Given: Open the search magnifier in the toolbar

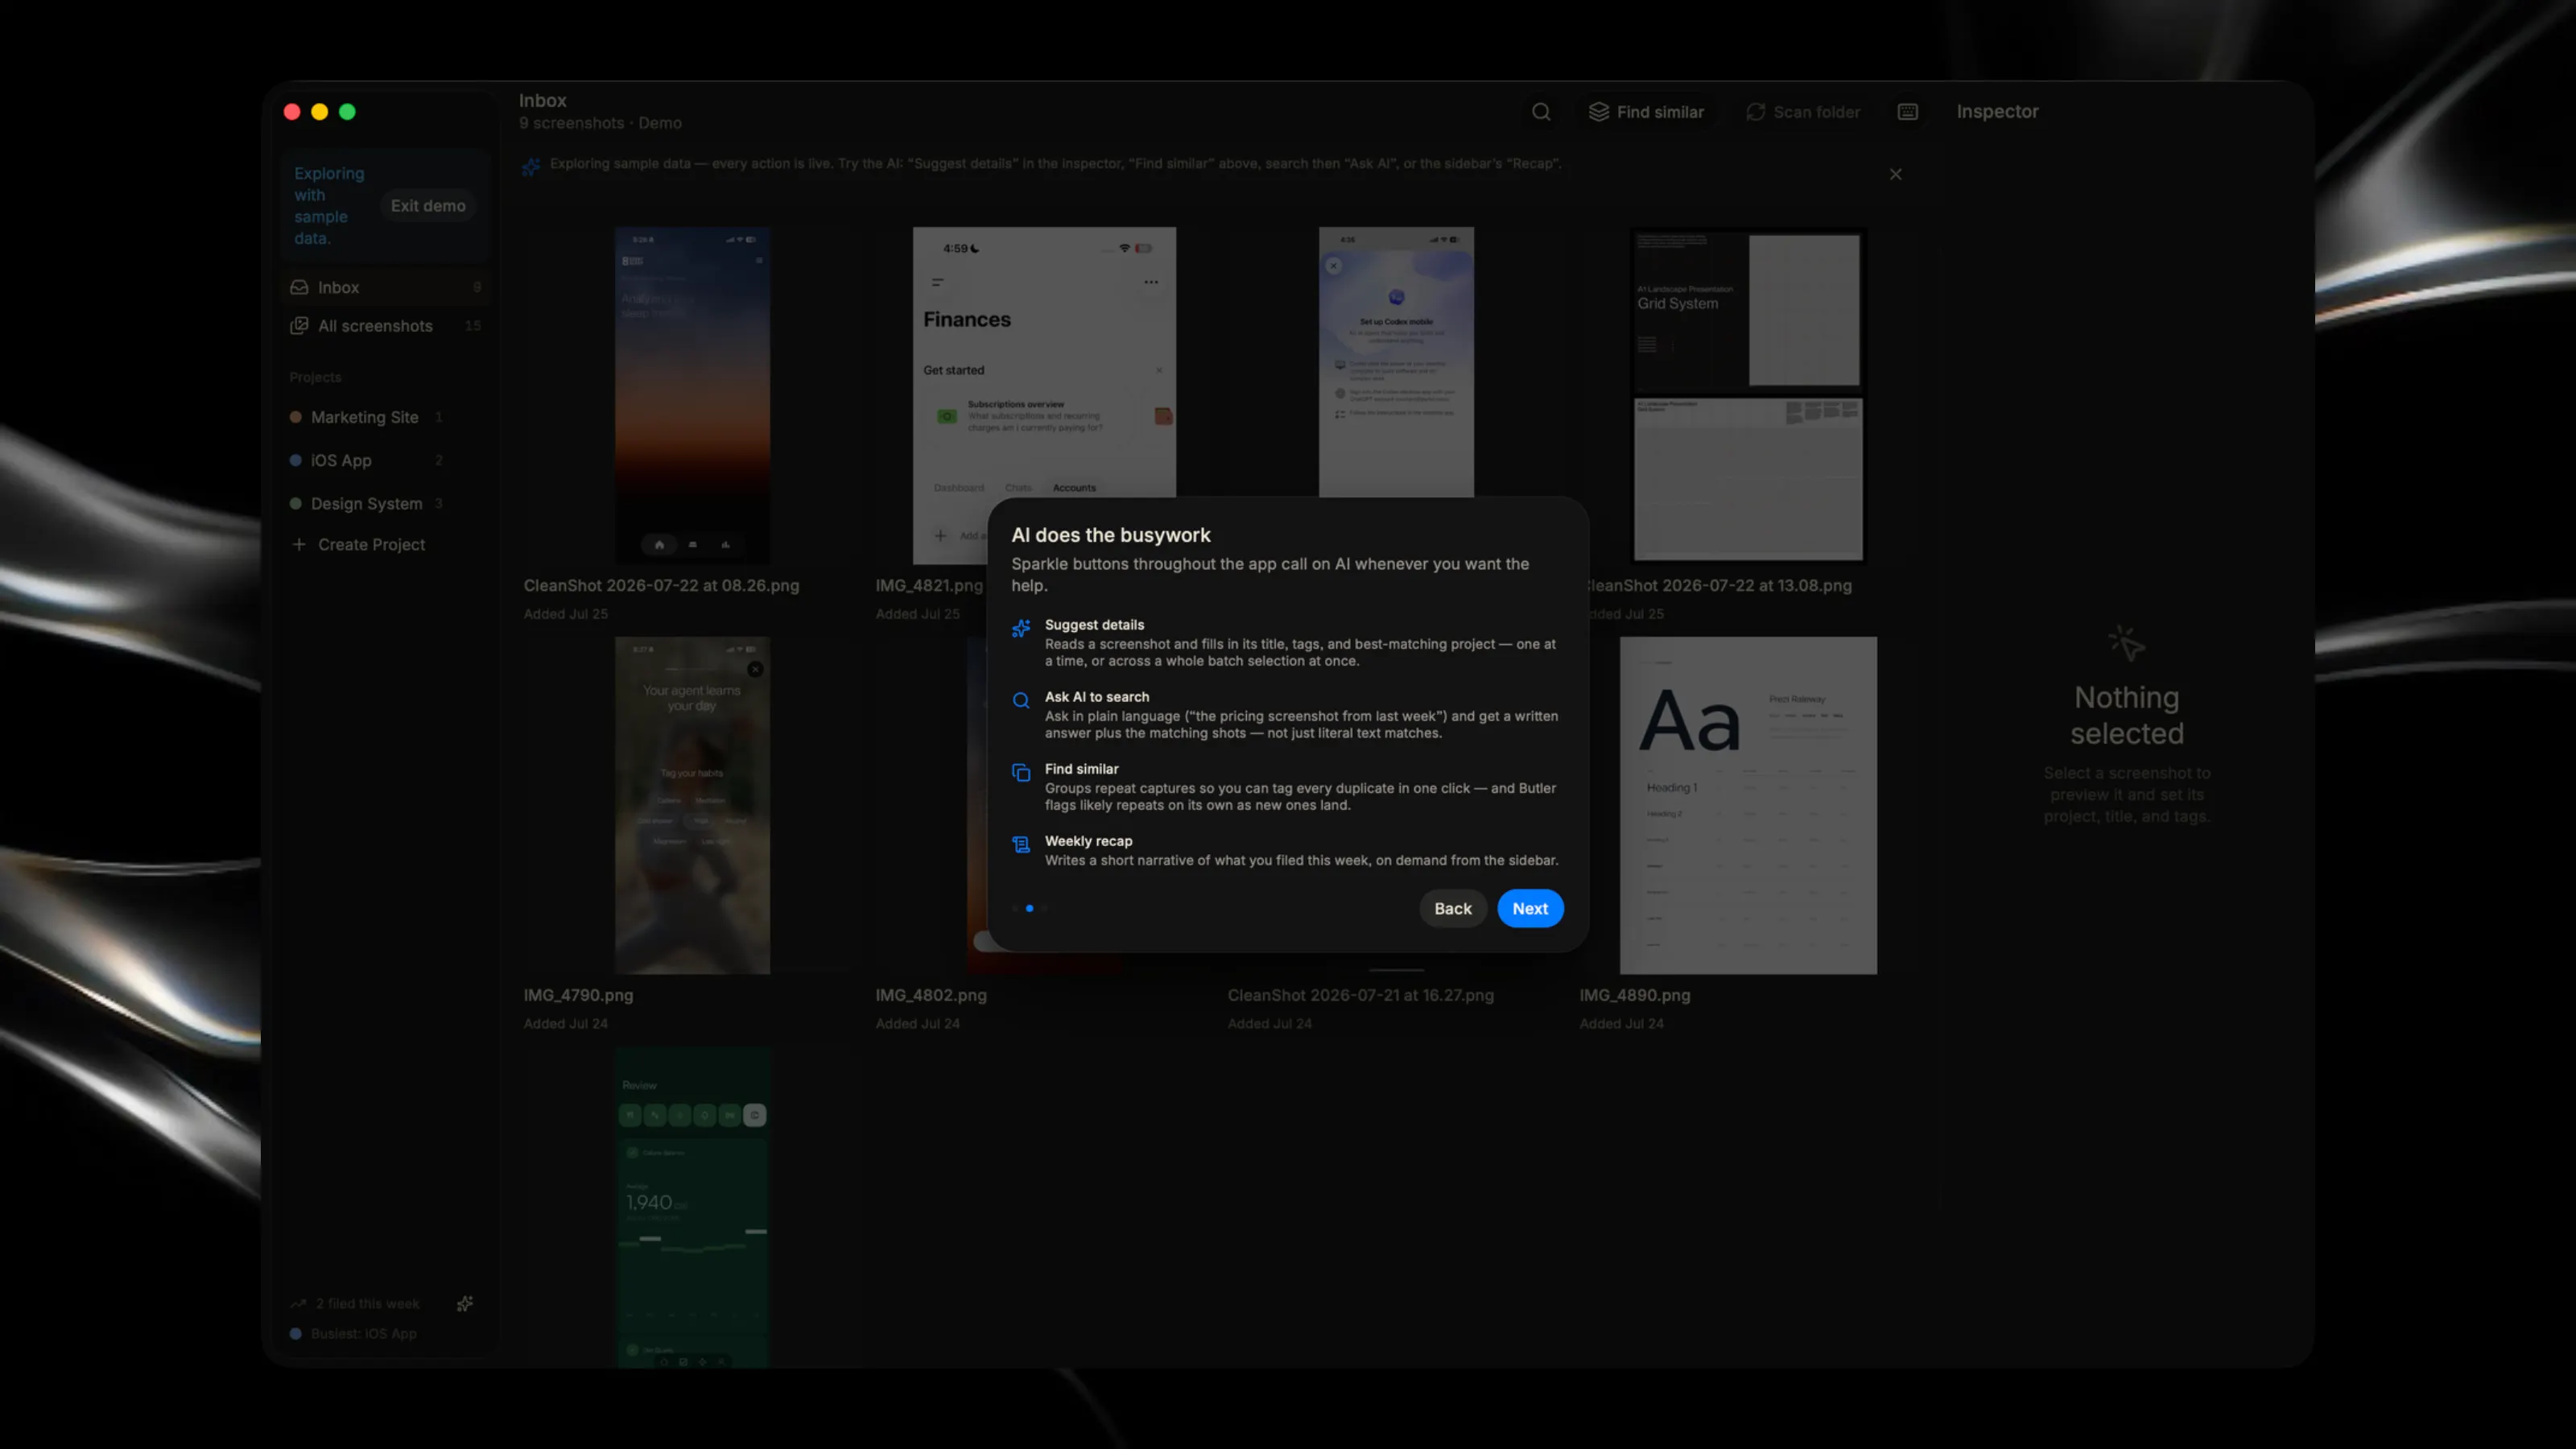Looking at the screenshot, I should tap(1541, 112).
